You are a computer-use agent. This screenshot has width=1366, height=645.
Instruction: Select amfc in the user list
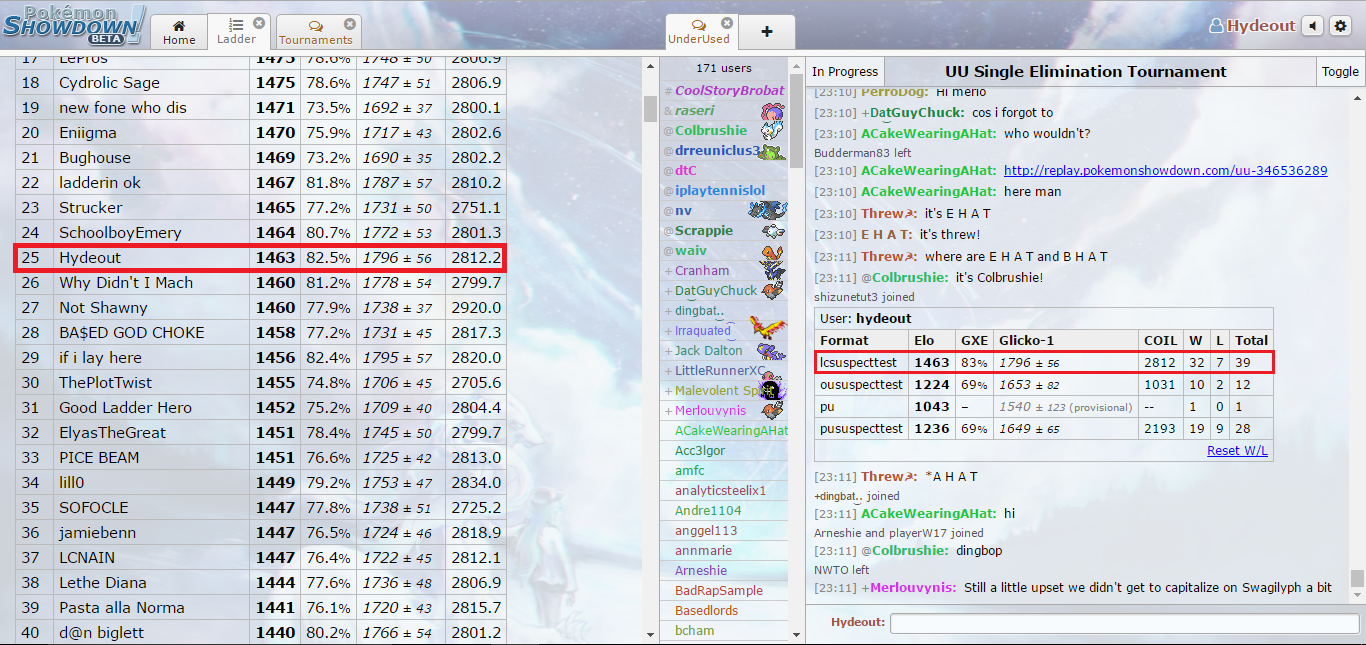tap(723, 471)
